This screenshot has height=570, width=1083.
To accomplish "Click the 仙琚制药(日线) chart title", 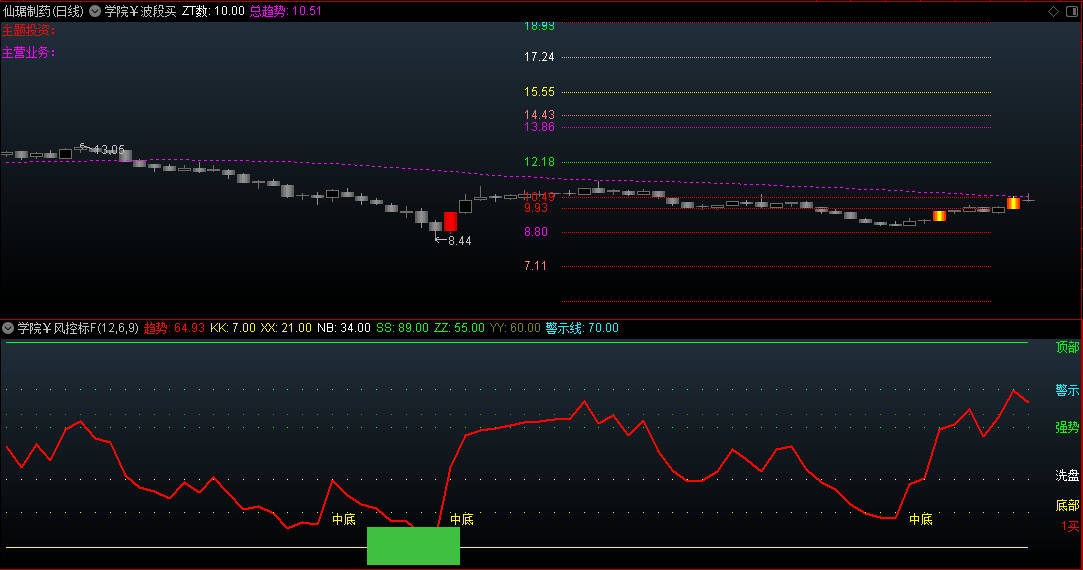I will click(42, 11).
